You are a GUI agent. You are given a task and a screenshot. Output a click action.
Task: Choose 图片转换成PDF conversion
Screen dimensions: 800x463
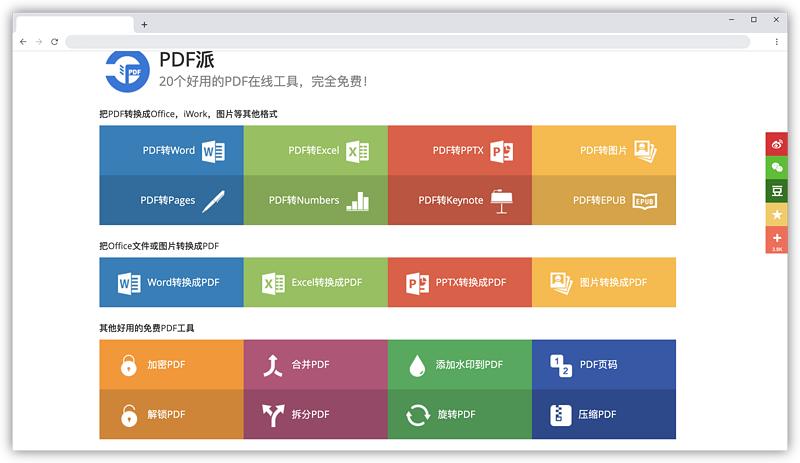point(604,282)
